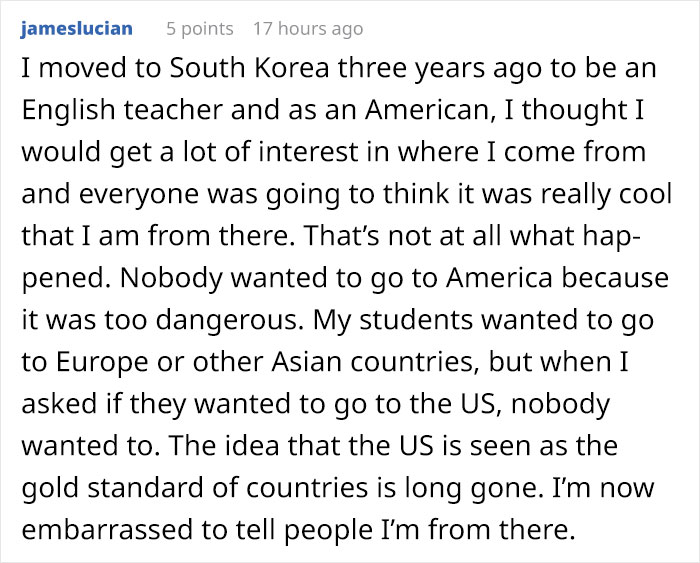Click the word 'America' before 'because'

click(x=499, y=278)
